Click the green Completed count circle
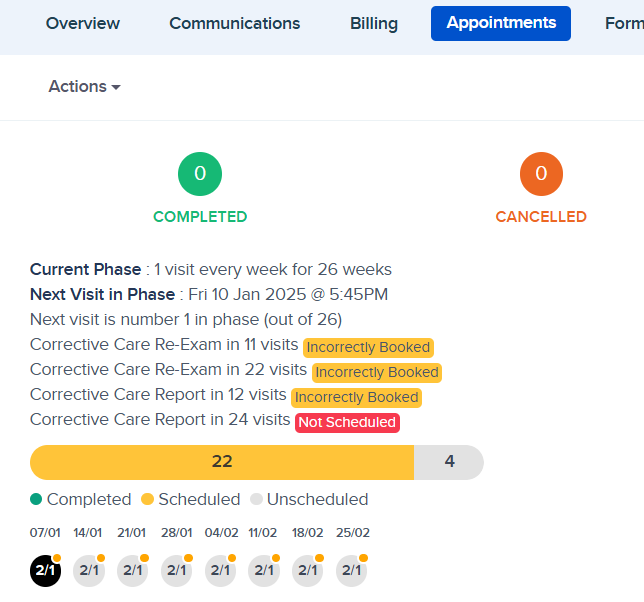This screenshot has width=644, height=602. click(200, 174)
